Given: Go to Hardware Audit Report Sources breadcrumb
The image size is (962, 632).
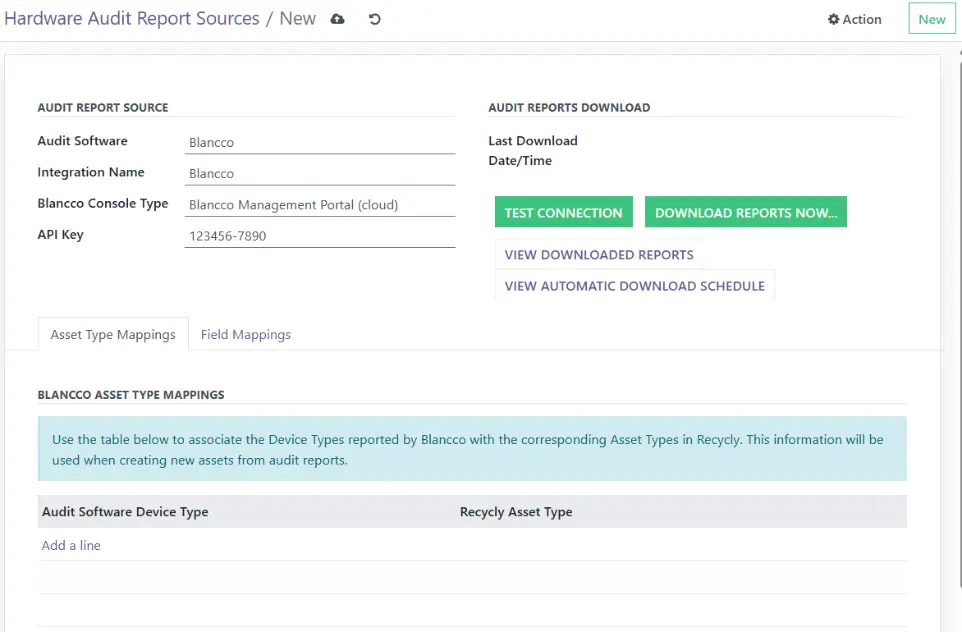Looking at the screenshot, I should [132, 18].
